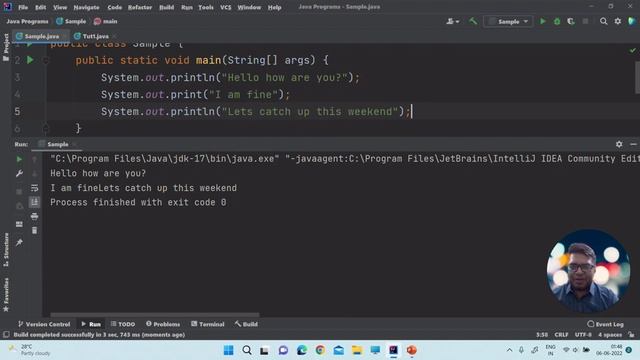640x360 pixels.
Task: Open the user account dropdown icon
Action: (452, 21)
